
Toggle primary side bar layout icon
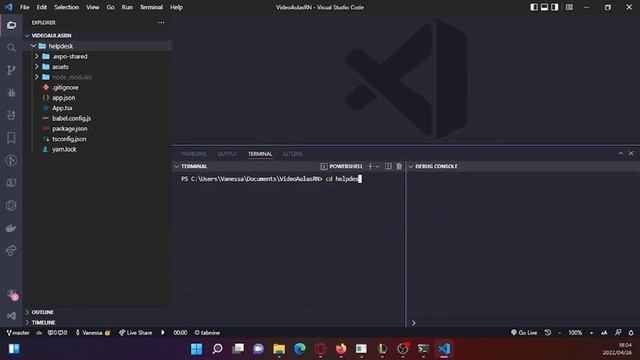tap(534, 7)
